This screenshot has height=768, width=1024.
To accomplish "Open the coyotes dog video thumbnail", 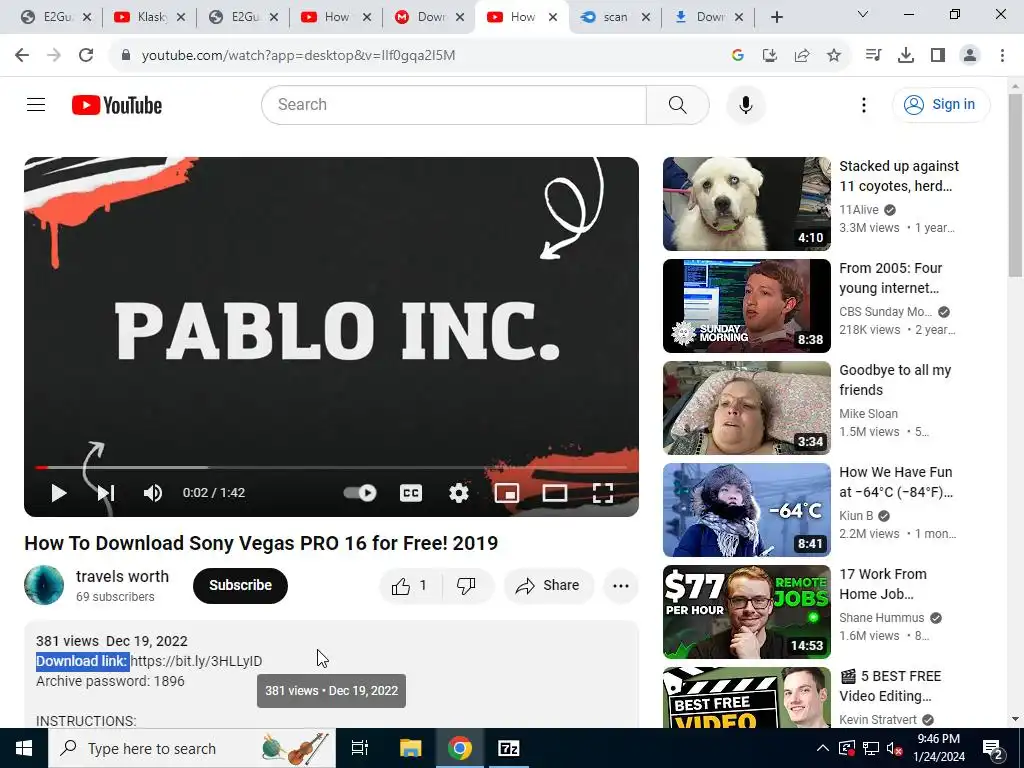I will point(746,204).
